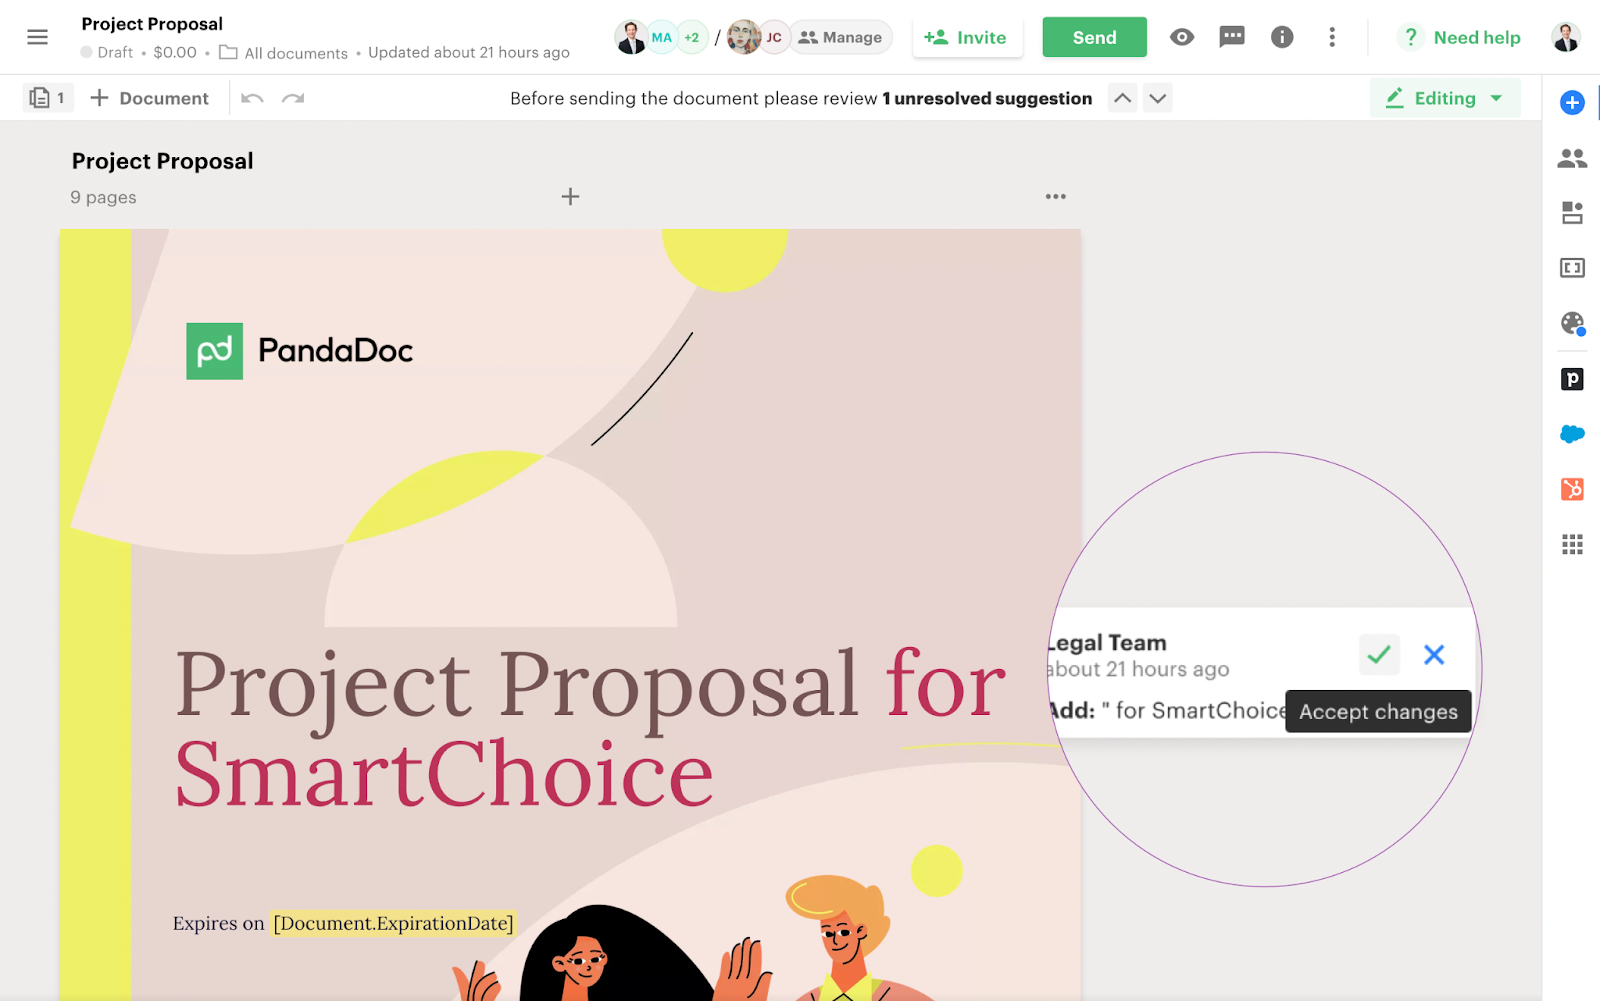1600x1001 pixels.
Task: Click the PandaDoc logo on the page
Action: [x=300, y=351]
